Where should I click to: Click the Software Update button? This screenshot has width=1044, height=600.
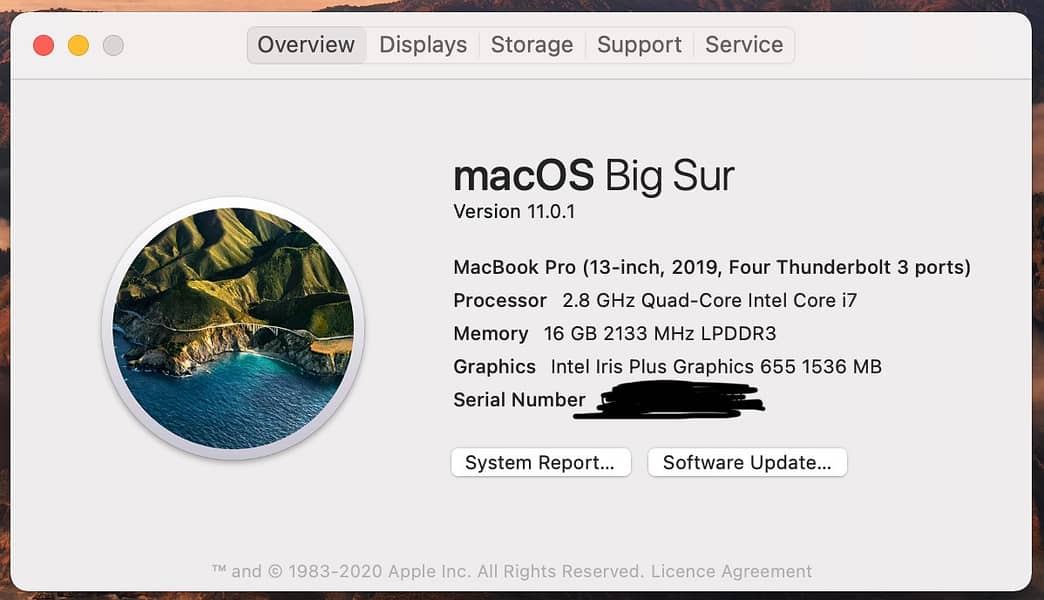(747, 462)
